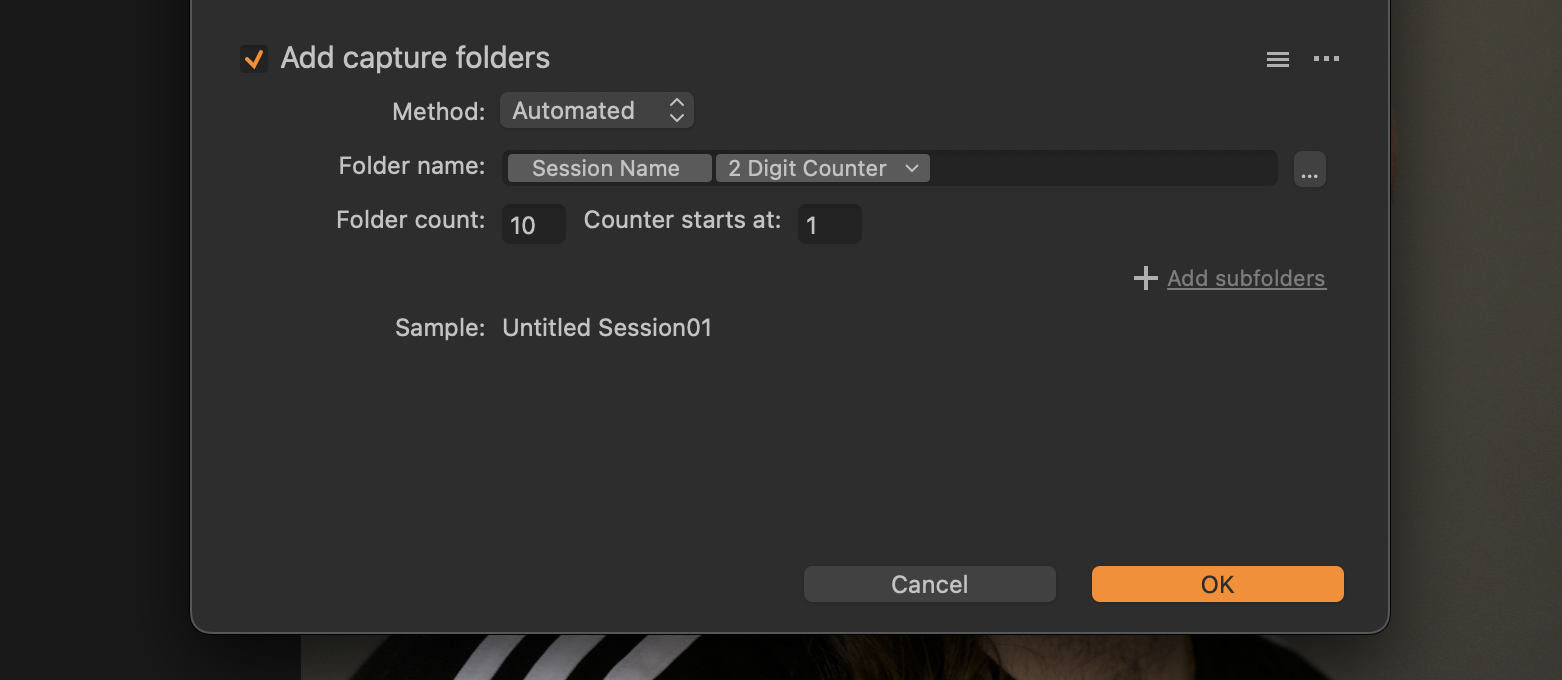Screen dimensions: 1562x680
Task: Open the panel's three-dot options menu
Action: 1326,59
